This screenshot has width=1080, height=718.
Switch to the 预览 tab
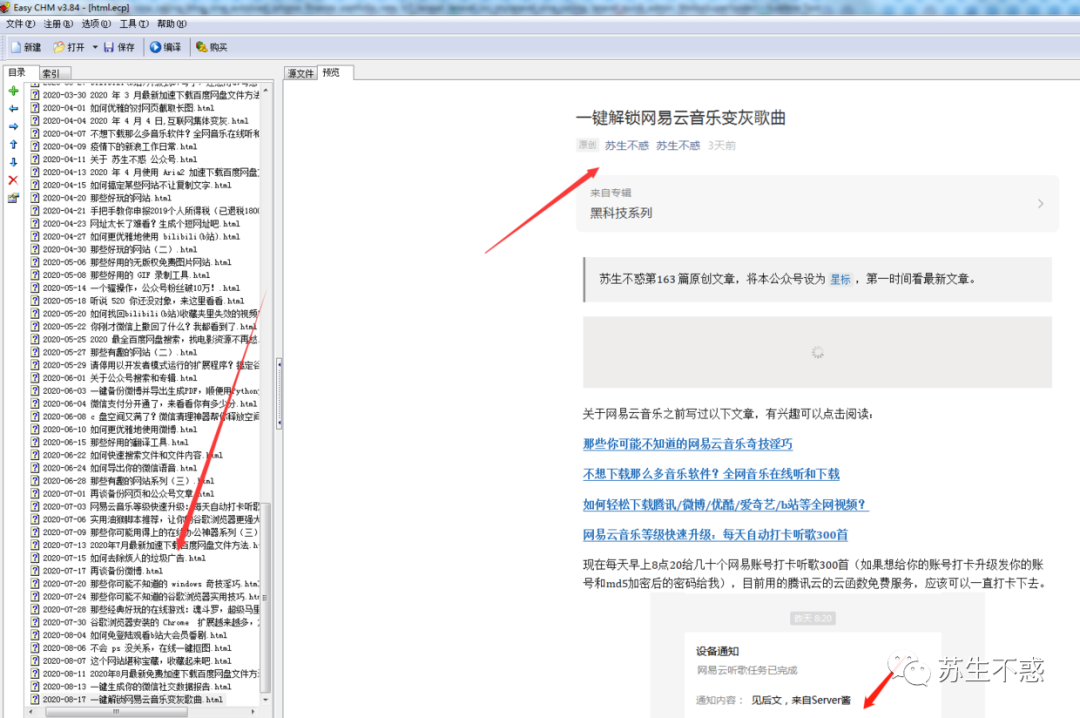point(333,72)
